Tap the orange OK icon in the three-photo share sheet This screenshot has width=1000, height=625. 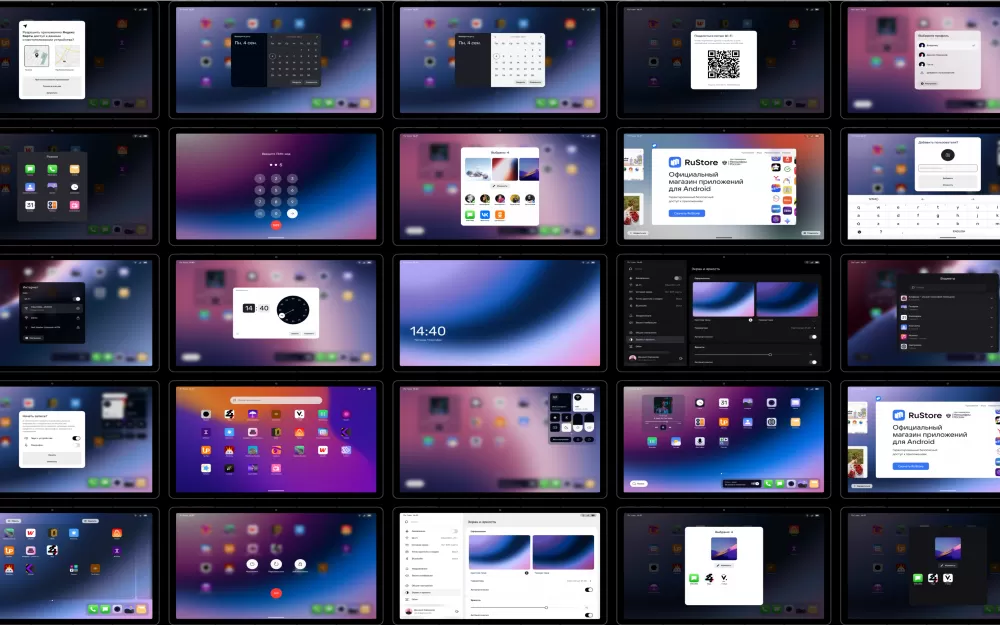point(500,215)
